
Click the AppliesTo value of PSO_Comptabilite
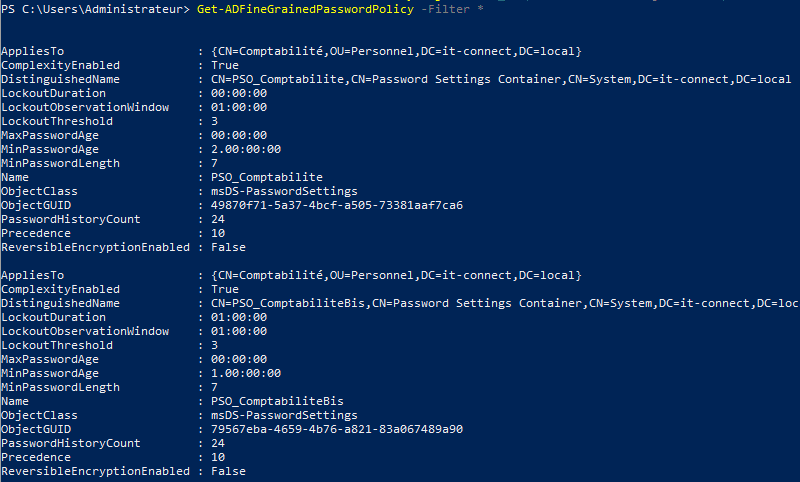397,51
